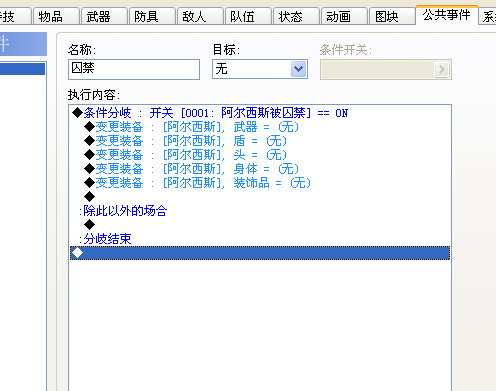This screenshot has width=496, height=391.
Task: Open the 目标 dropdown showing 无
Action: tap(260, 69)
